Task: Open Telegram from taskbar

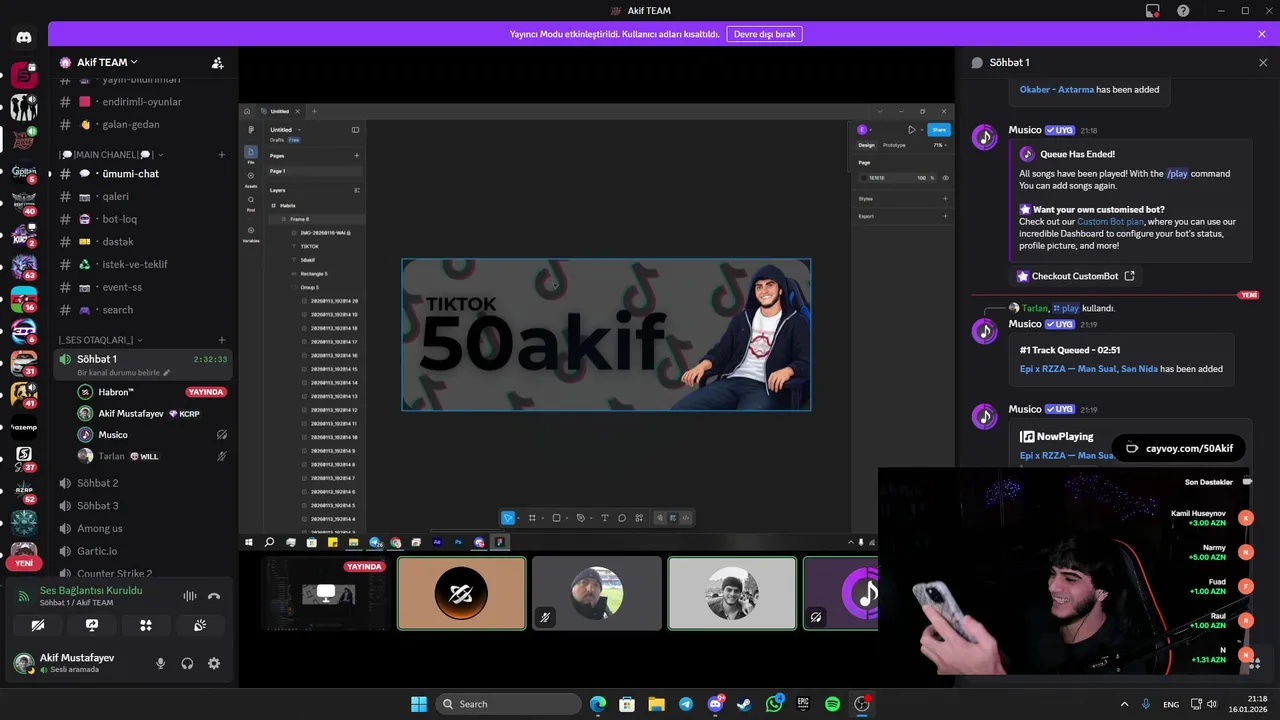Action: click(685, 704)
